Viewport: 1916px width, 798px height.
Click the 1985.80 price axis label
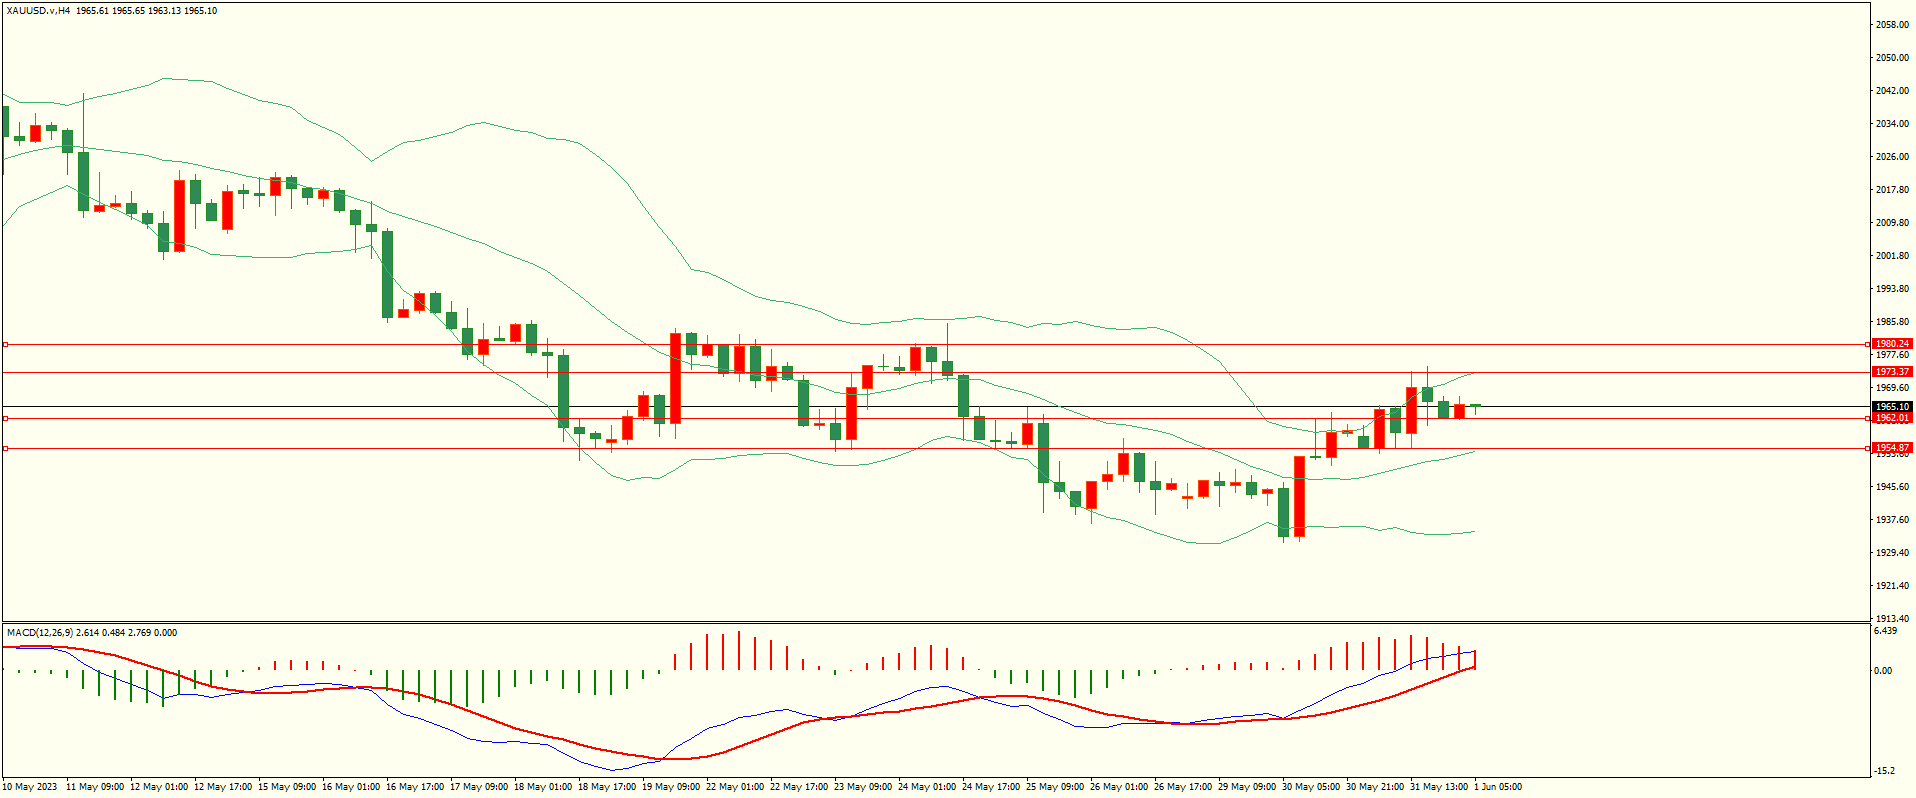(1892, 322)
